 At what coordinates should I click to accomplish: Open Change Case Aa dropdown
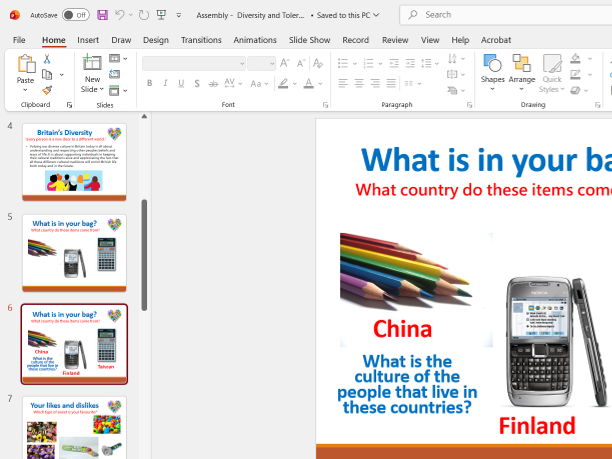click(260, 84)
